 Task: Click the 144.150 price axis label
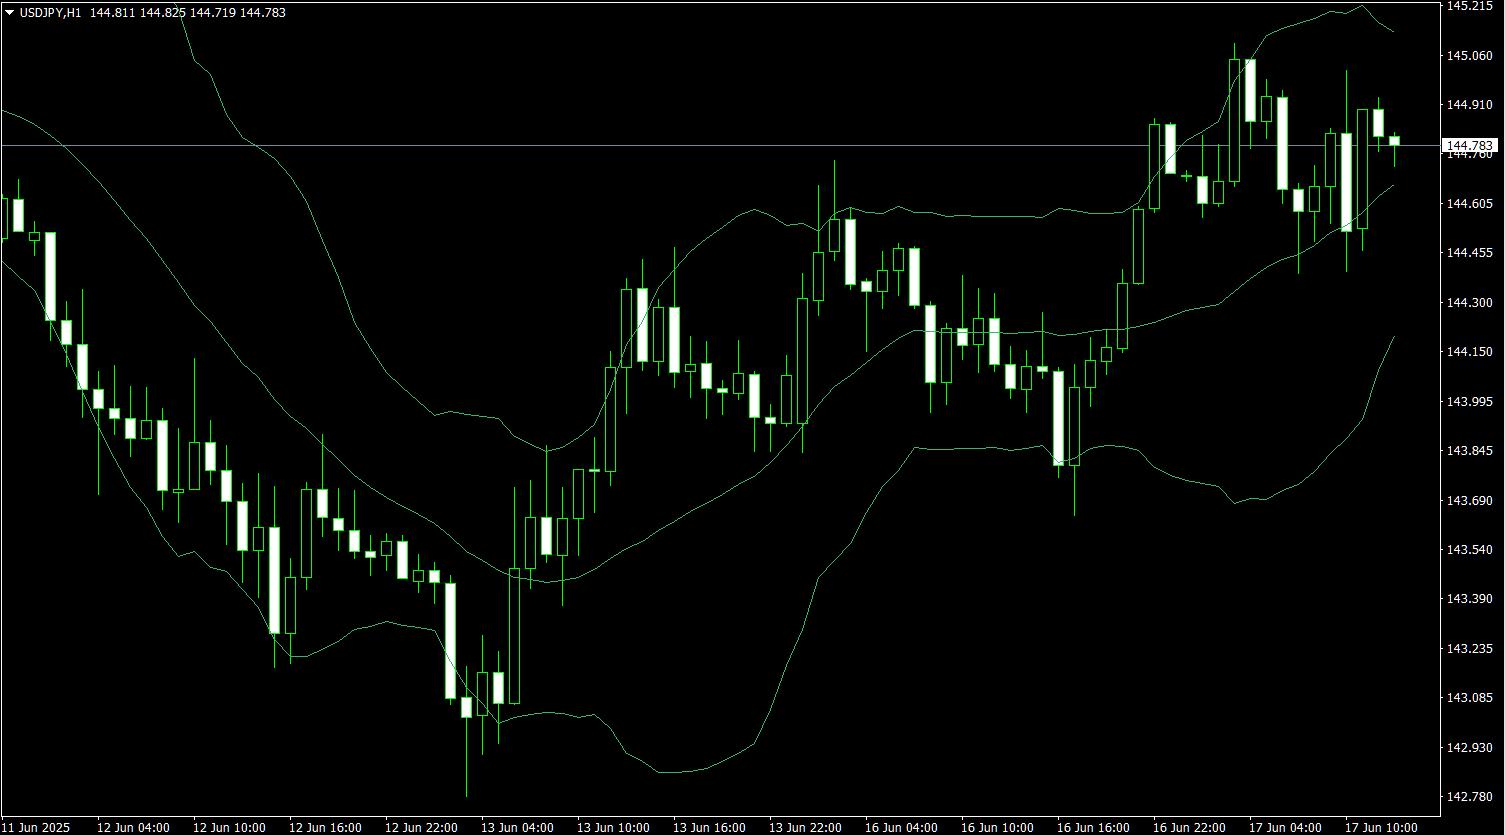tap(1469, 352)
